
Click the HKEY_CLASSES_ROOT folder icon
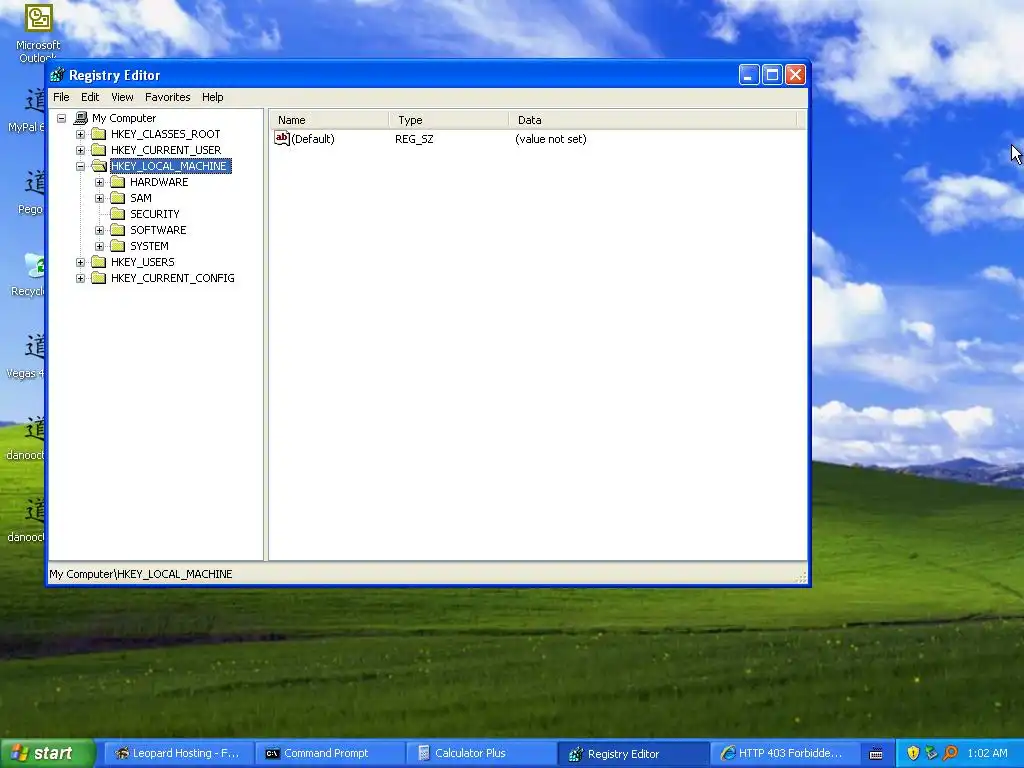click(x=99, y=134)
